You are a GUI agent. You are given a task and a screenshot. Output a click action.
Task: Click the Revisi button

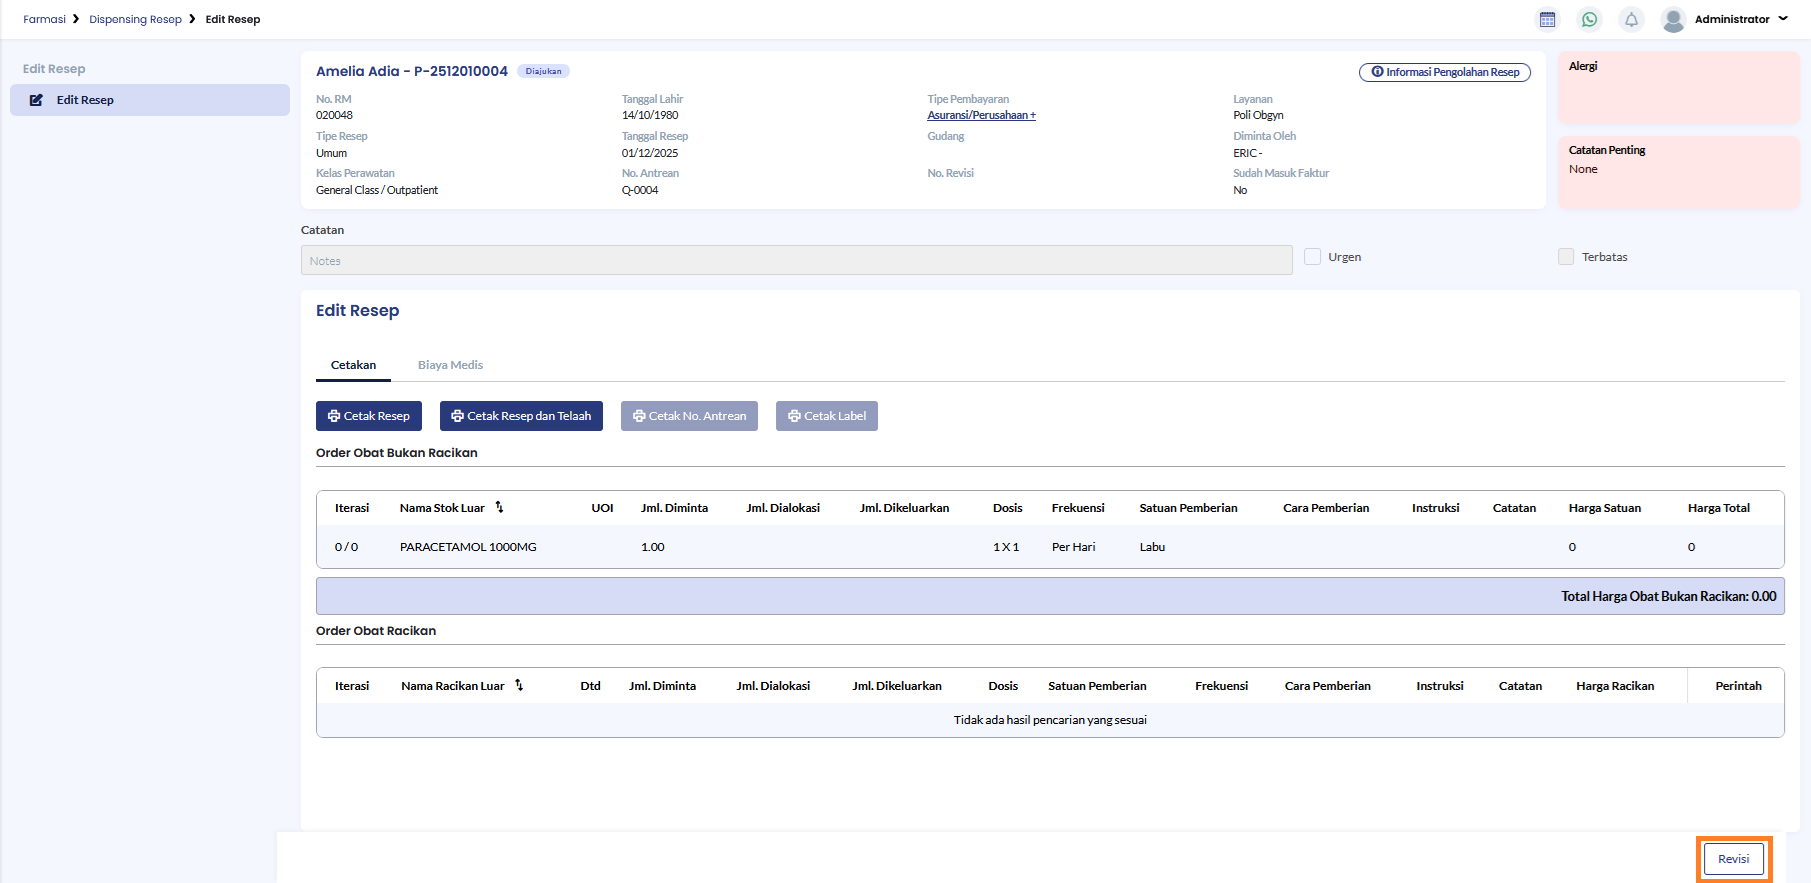tap(1734, 859)
